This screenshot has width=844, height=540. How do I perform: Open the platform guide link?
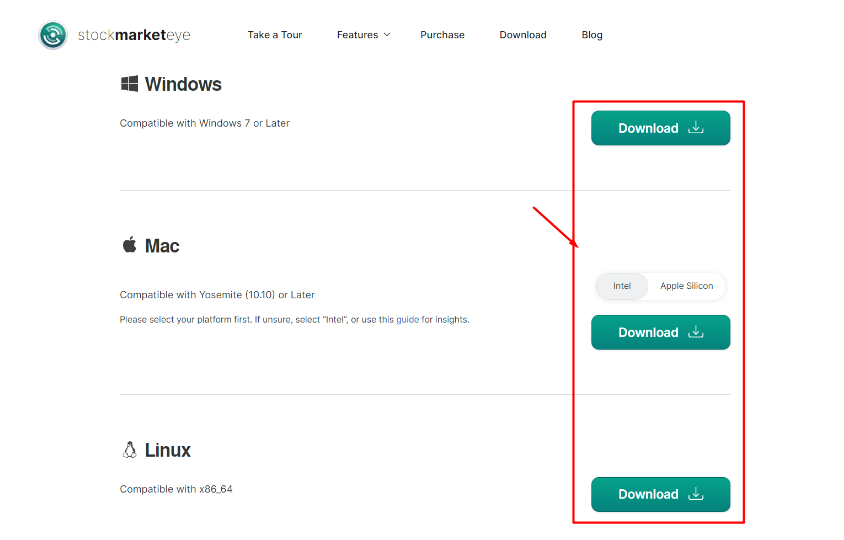click(x=407, y=320)
